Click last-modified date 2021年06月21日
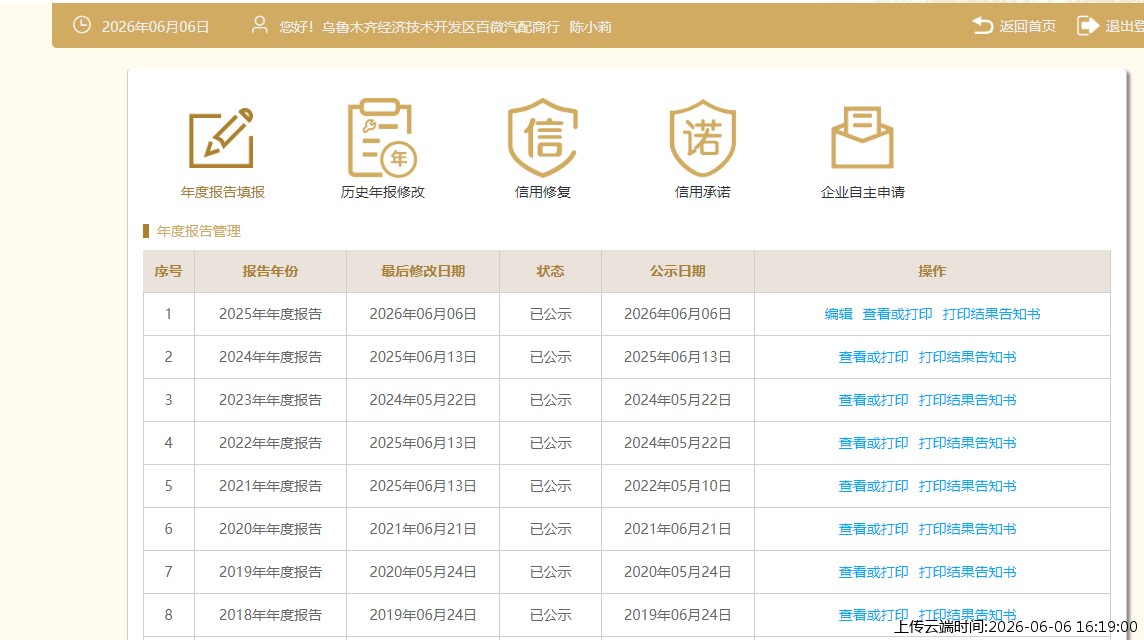The height and width of the screenshot is (640, 1144). (423, 529)
